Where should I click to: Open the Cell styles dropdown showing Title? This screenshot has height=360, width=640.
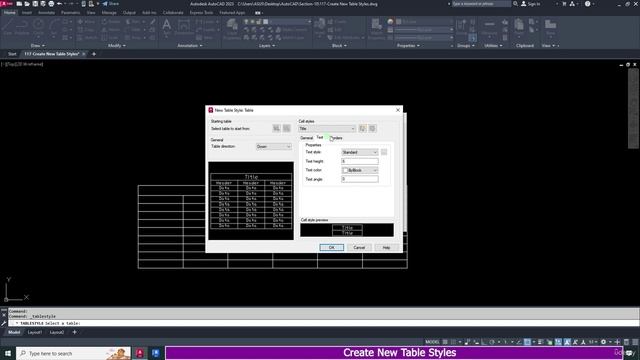click(327, 129)
